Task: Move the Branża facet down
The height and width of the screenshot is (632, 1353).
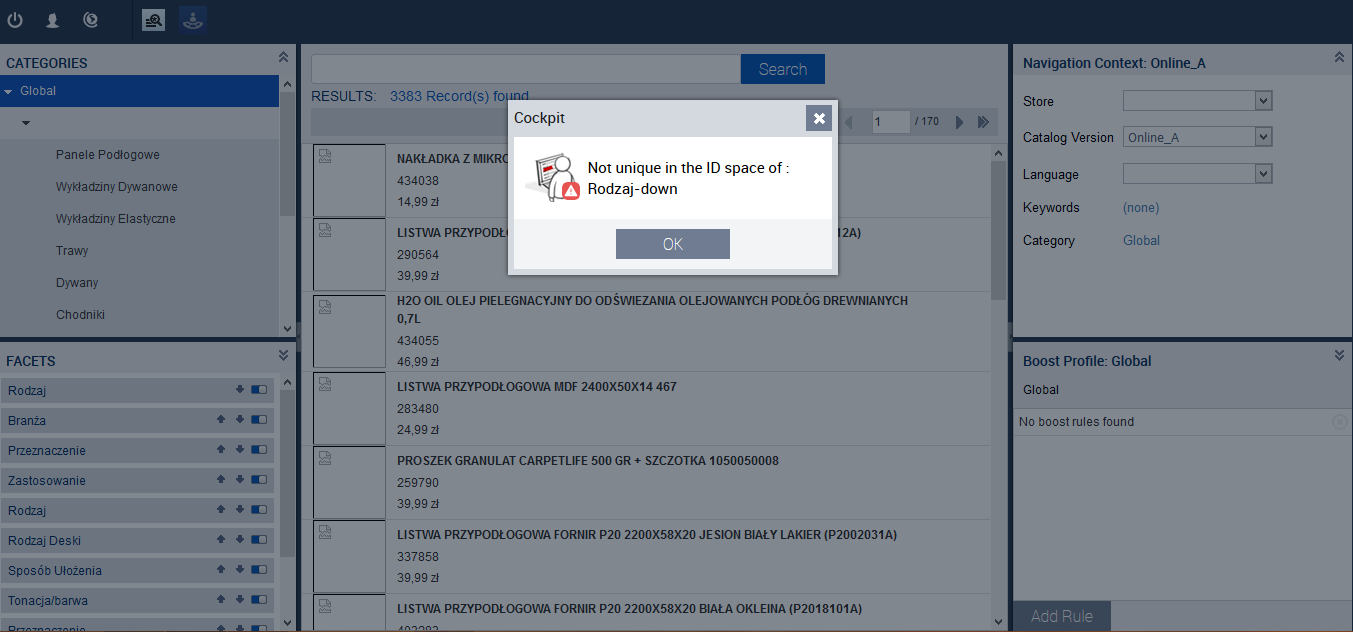Action: pos(240,420)
